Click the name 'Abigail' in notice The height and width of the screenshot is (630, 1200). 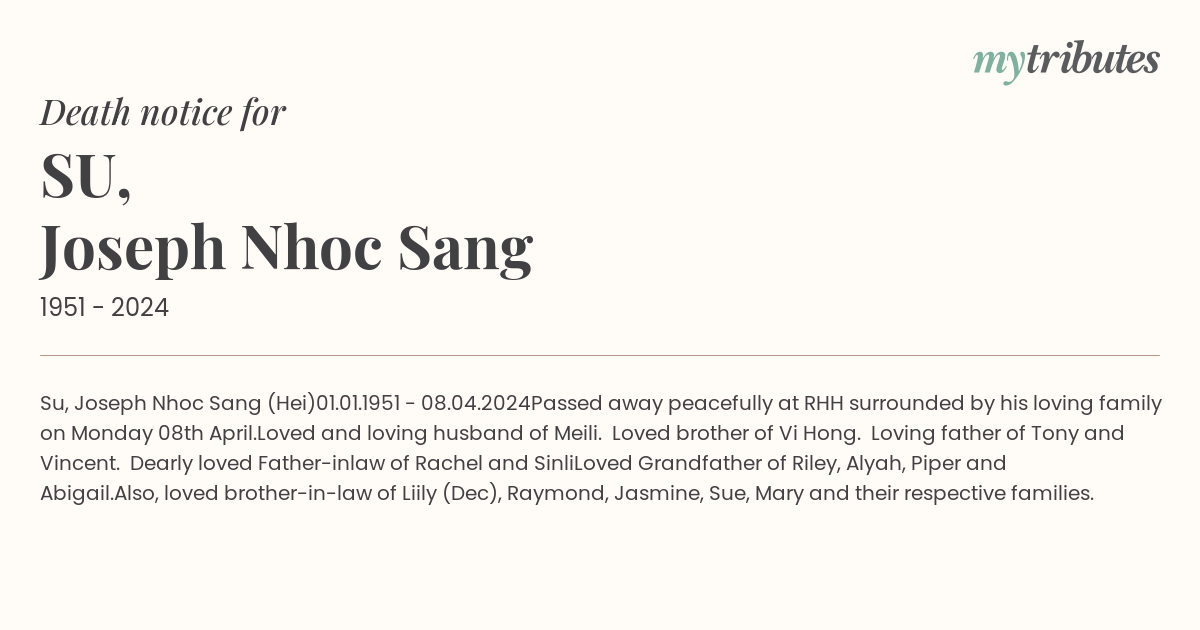pyautogui.click(x=74, y=494)
